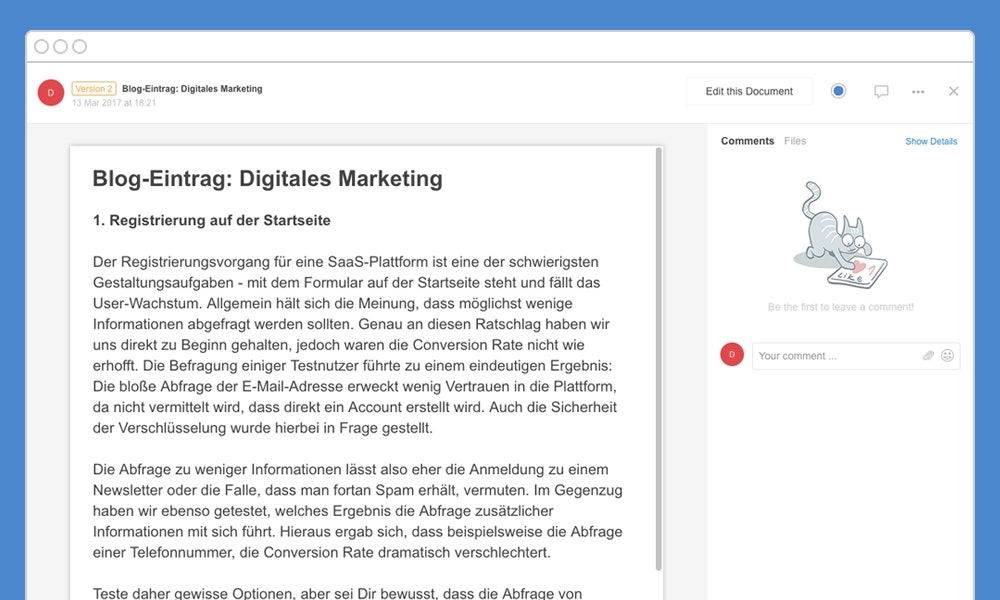Click the line starting Teste daher gewisse Optionen
1000x600 pixels.
tap(337, 593)
